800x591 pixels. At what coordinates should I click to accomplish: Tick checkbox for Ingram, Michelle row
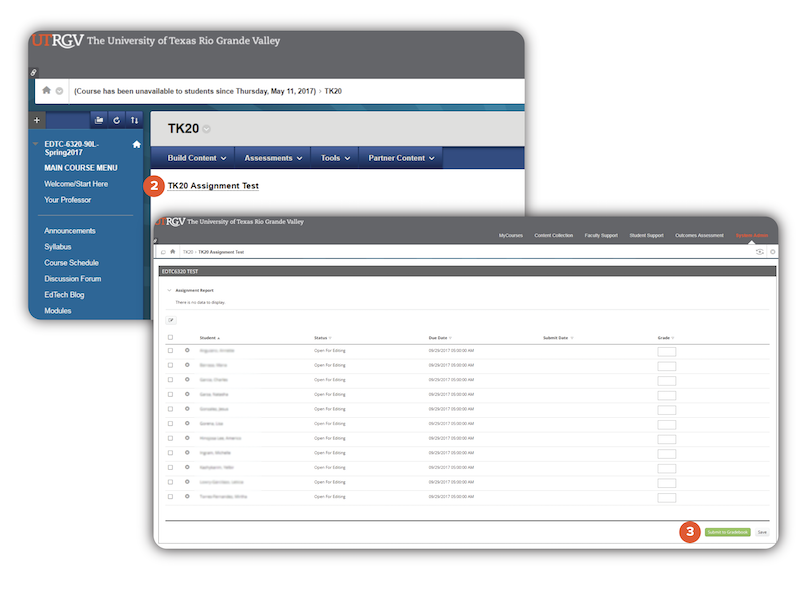pos(170,453)
